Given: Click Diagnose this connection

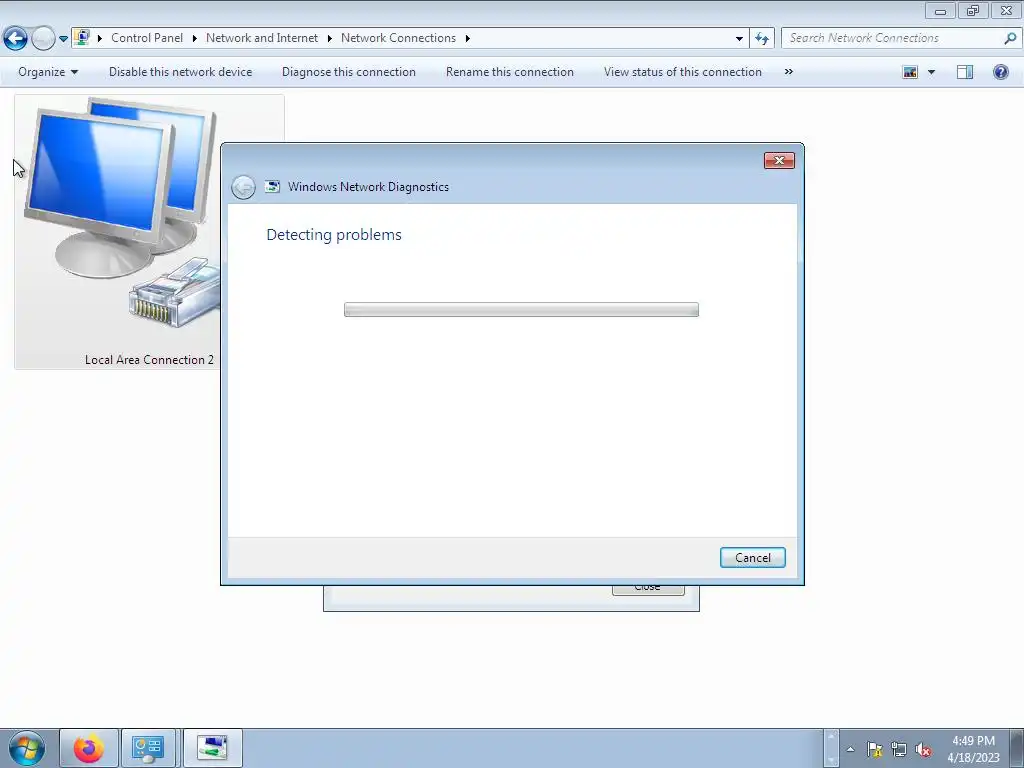Looking at the screenshot, I should pos(349,72).
